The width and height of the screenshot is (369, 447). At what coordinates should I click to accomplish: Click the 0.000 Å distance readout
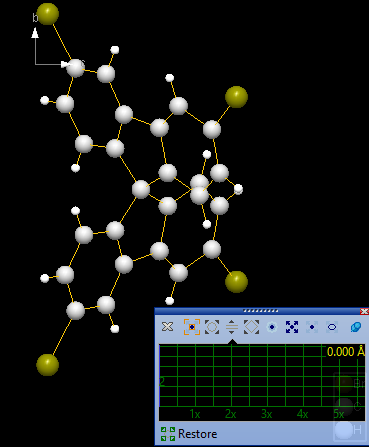click(346, 351)
